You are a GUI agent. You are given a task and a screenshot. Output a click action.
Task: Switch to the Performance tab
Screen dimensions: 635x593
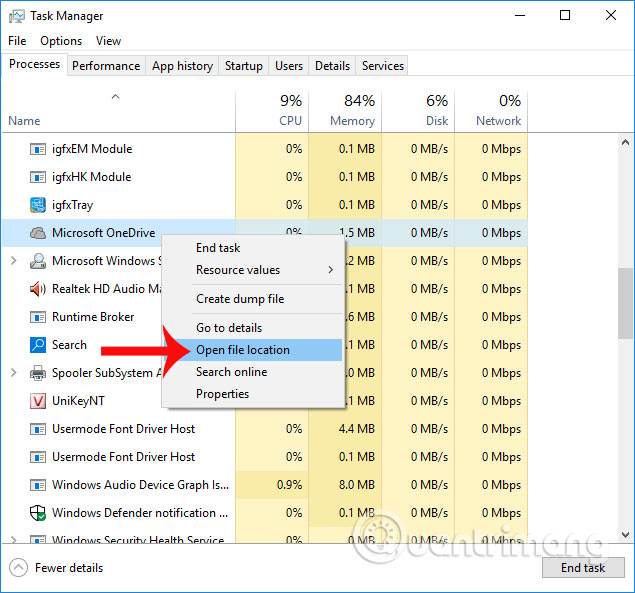click(x=106, y=66)
